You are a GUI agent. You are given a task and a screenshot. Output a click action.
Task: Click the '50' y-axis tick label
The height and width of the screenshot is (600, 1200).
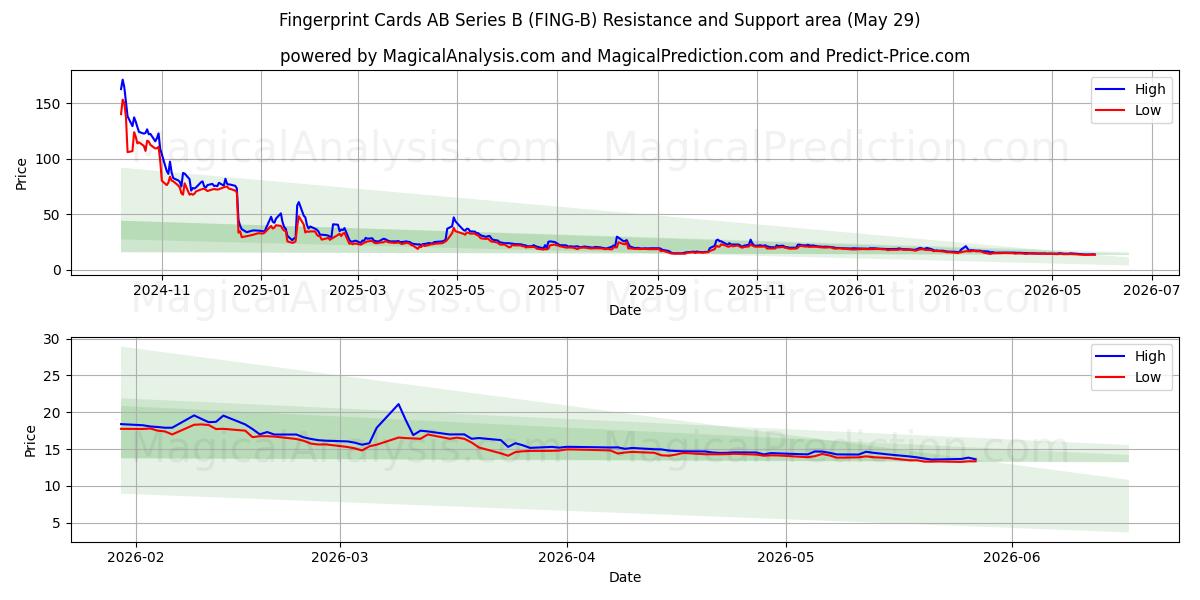pyautogui.click(x=54, y=215)
